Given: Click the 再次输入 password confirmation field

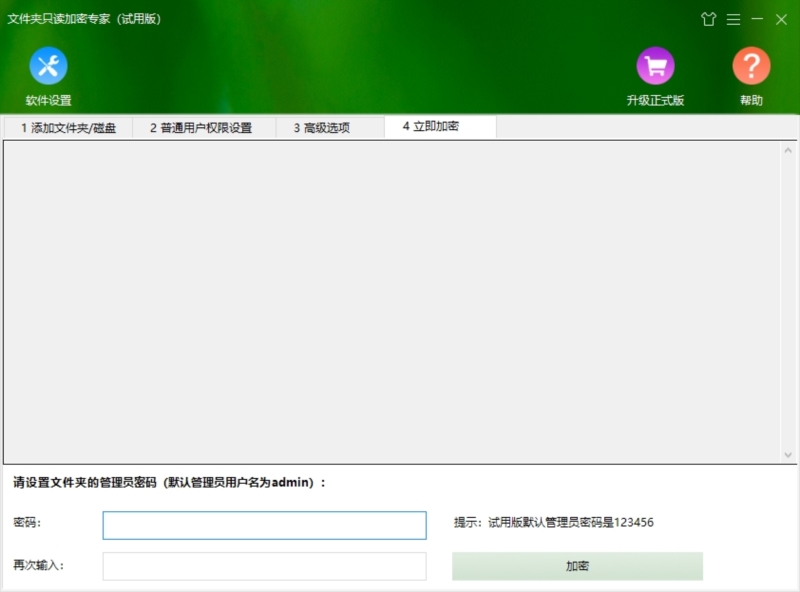Looking at the screenshot, I should 264,566.
